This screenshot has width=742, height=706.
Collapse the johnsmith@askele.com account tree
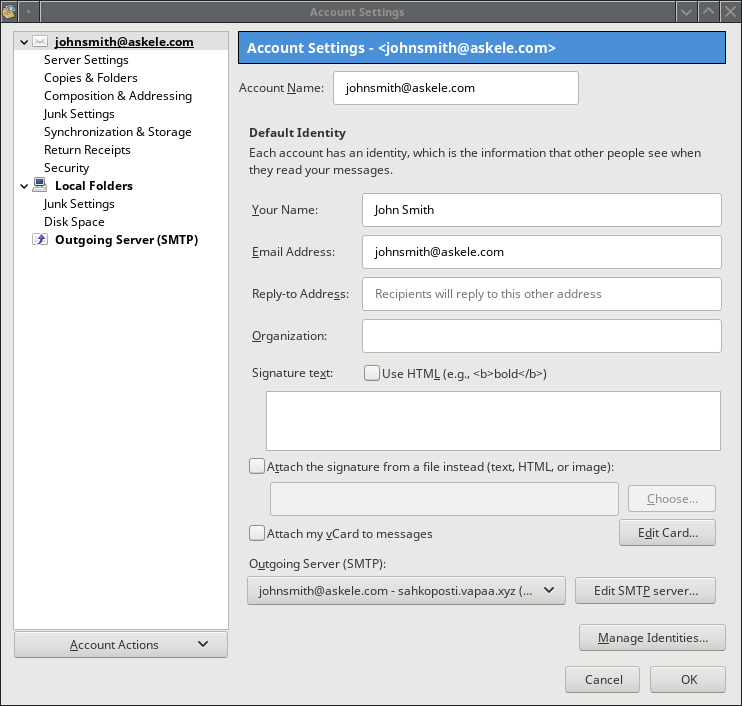click(x=24, y=42)
